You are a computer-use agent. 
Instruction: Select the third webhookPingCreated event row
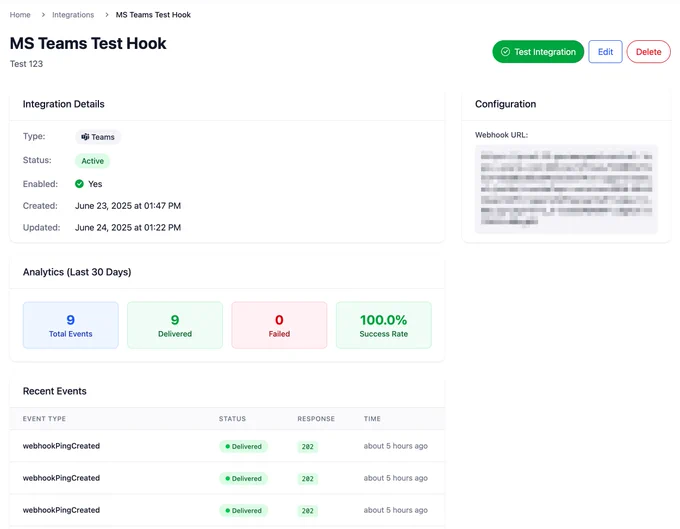[x=227, y=510]
